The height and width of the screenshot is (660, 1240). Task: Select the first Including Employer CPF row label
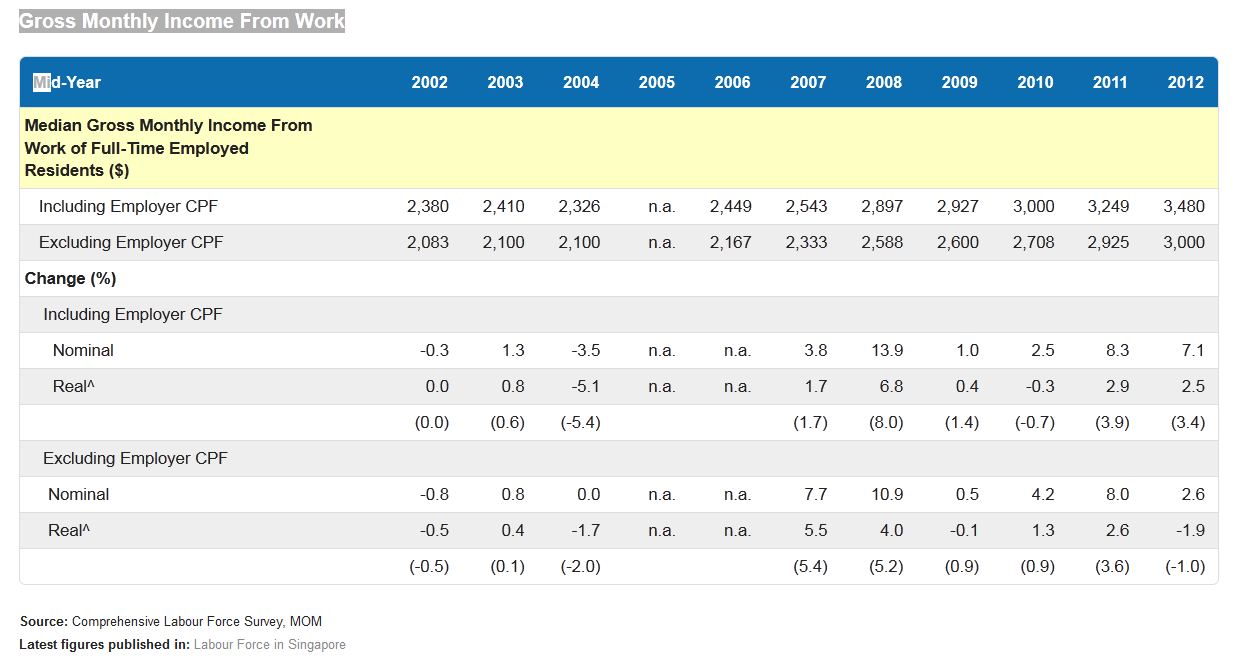[128, 206]
